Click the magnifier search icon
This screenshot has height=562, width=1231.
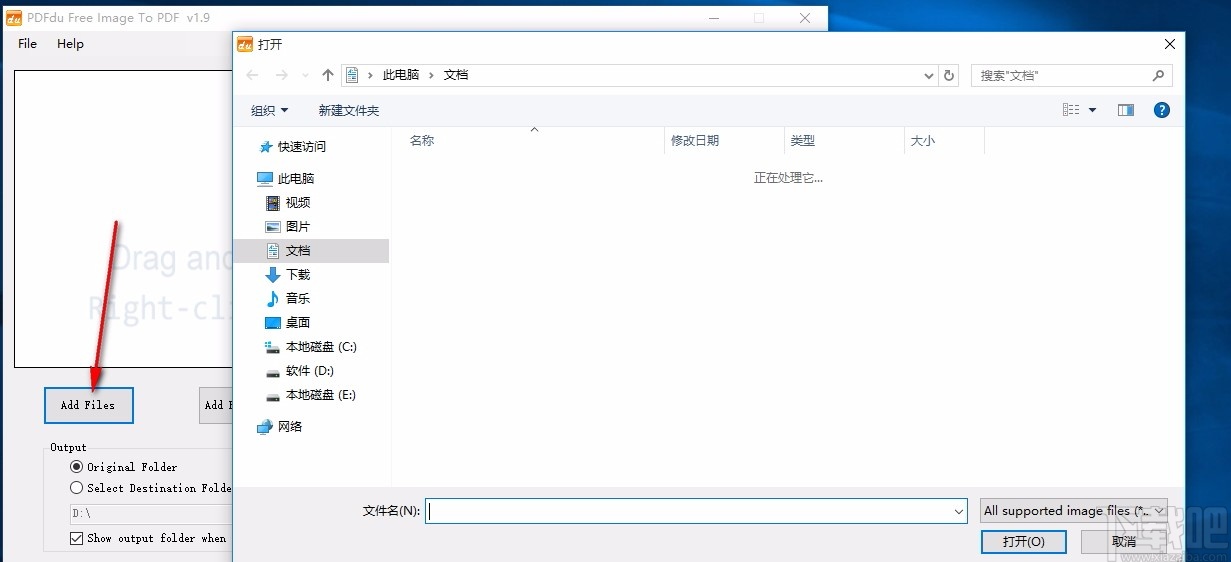click(x=1159, y=75)
